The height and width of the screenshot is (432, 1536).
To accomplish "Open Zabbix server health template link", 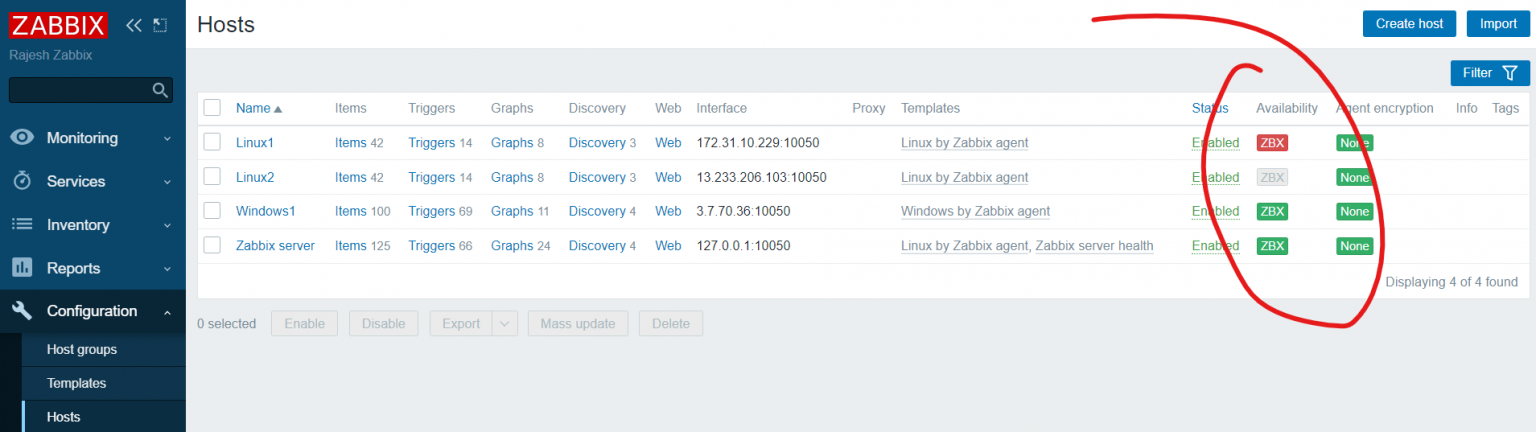I will 1094,246.
